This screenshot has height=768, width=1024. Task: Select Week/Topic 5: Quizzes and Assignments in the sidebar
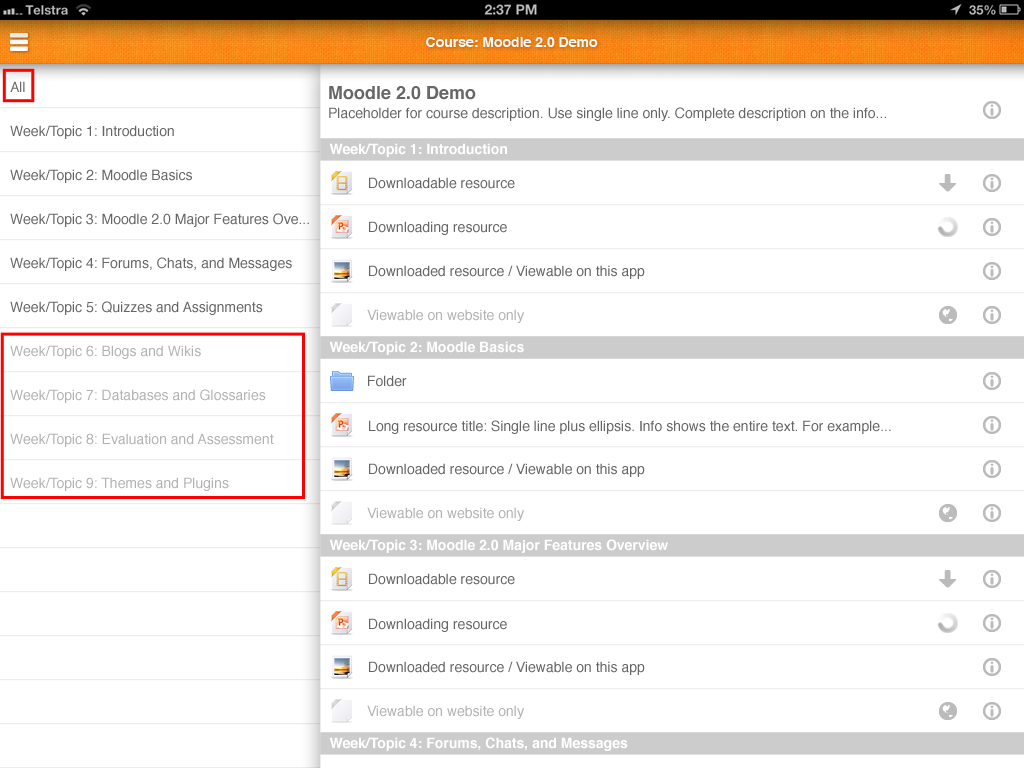tap(159, 306)
